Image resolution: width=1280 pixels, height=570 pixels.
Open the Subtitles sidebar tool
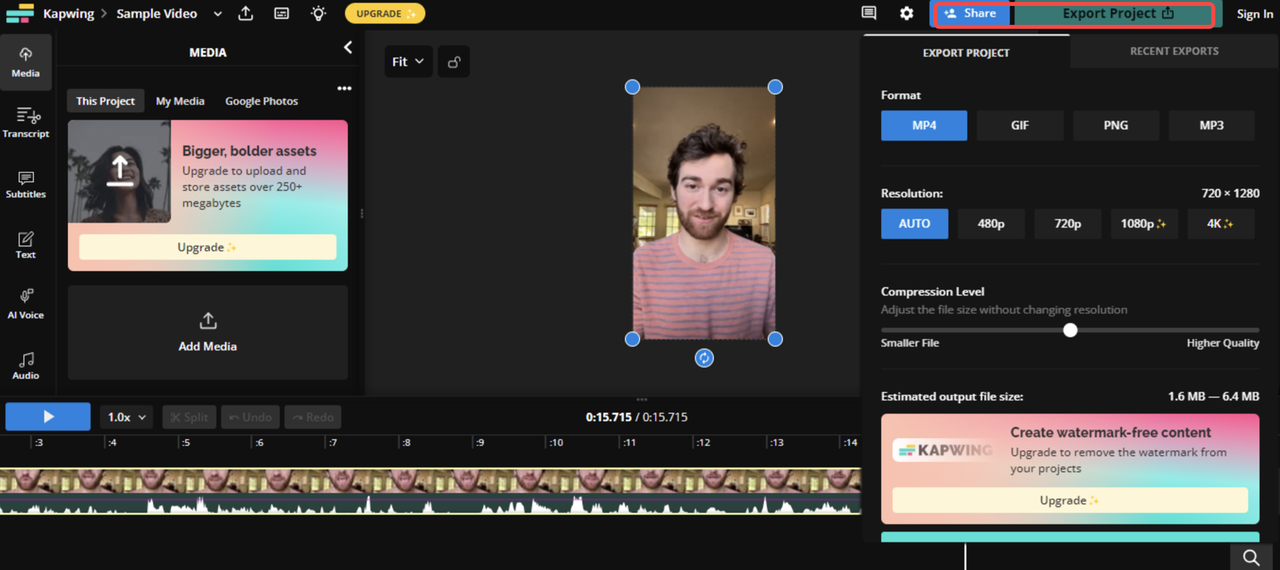point(26,184)
